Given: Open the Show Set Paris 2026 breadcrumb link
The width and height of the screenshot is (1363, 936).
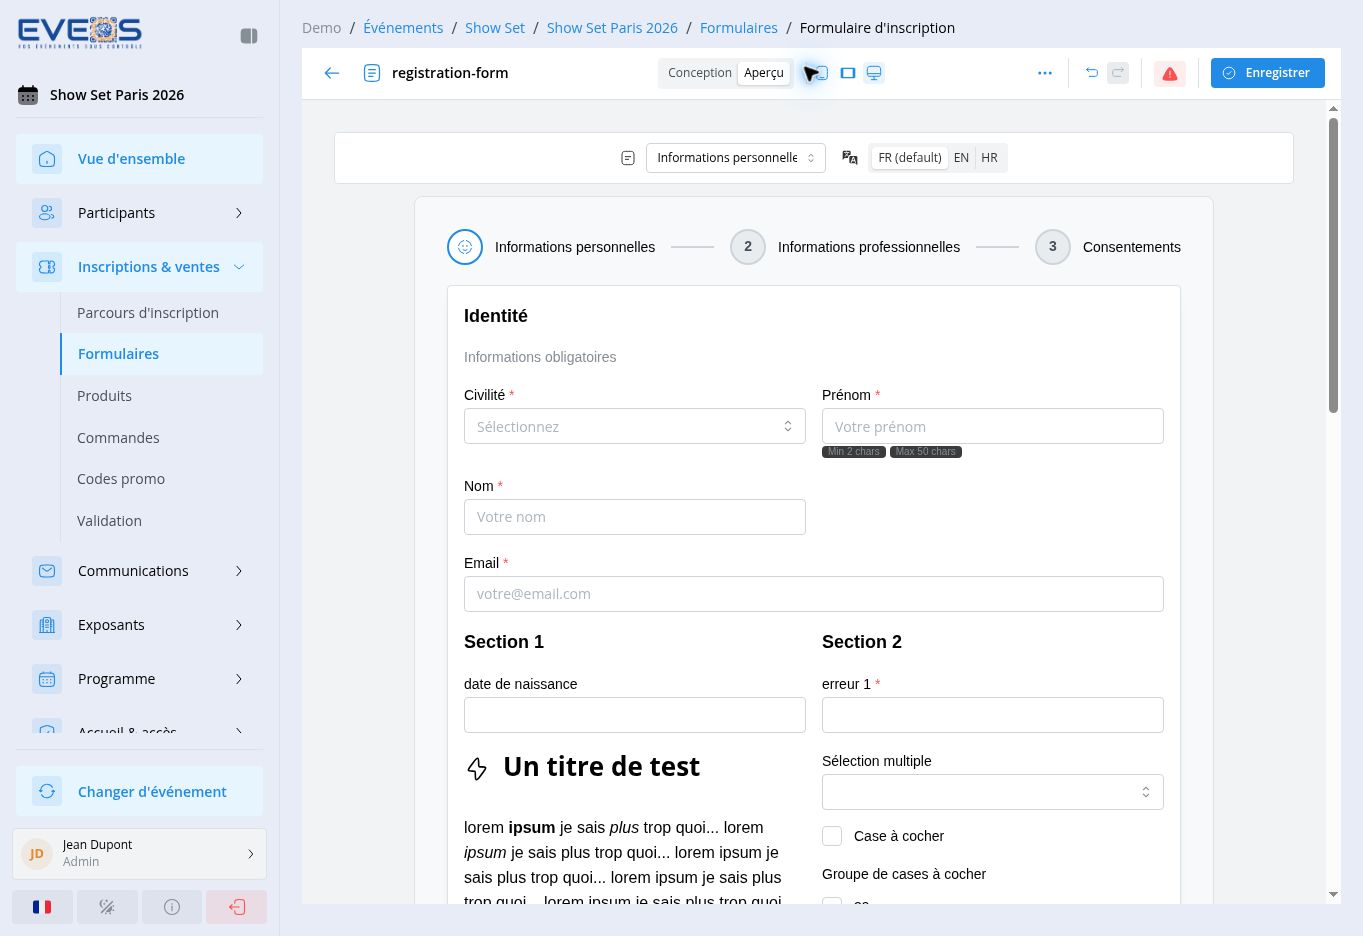Looking at the screenshot, I should 612,28.
